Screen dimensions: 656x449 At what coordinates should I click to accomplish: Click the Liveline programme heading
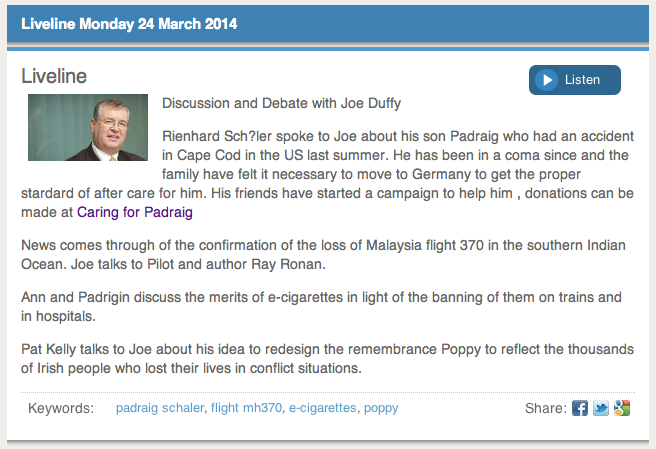[x=54, y=76]
